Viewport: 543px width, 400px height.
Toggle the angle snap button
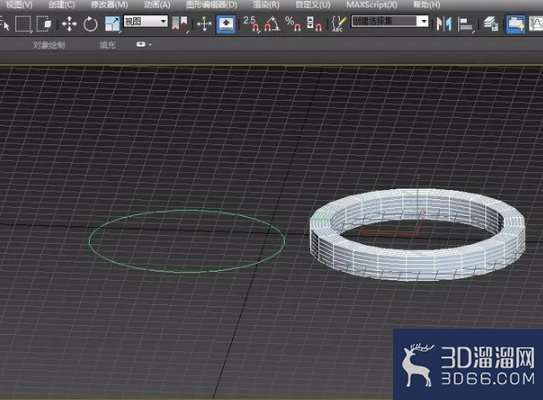[272, 24]
